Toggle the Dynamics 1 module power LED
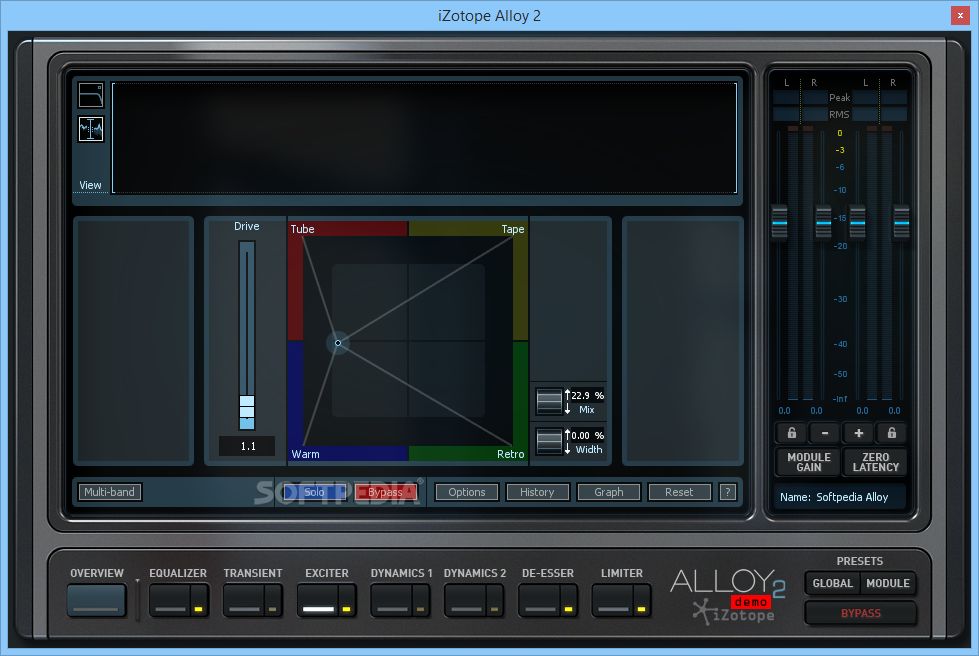This screenshot has width=979, height=656. click(x=420, y=608)
